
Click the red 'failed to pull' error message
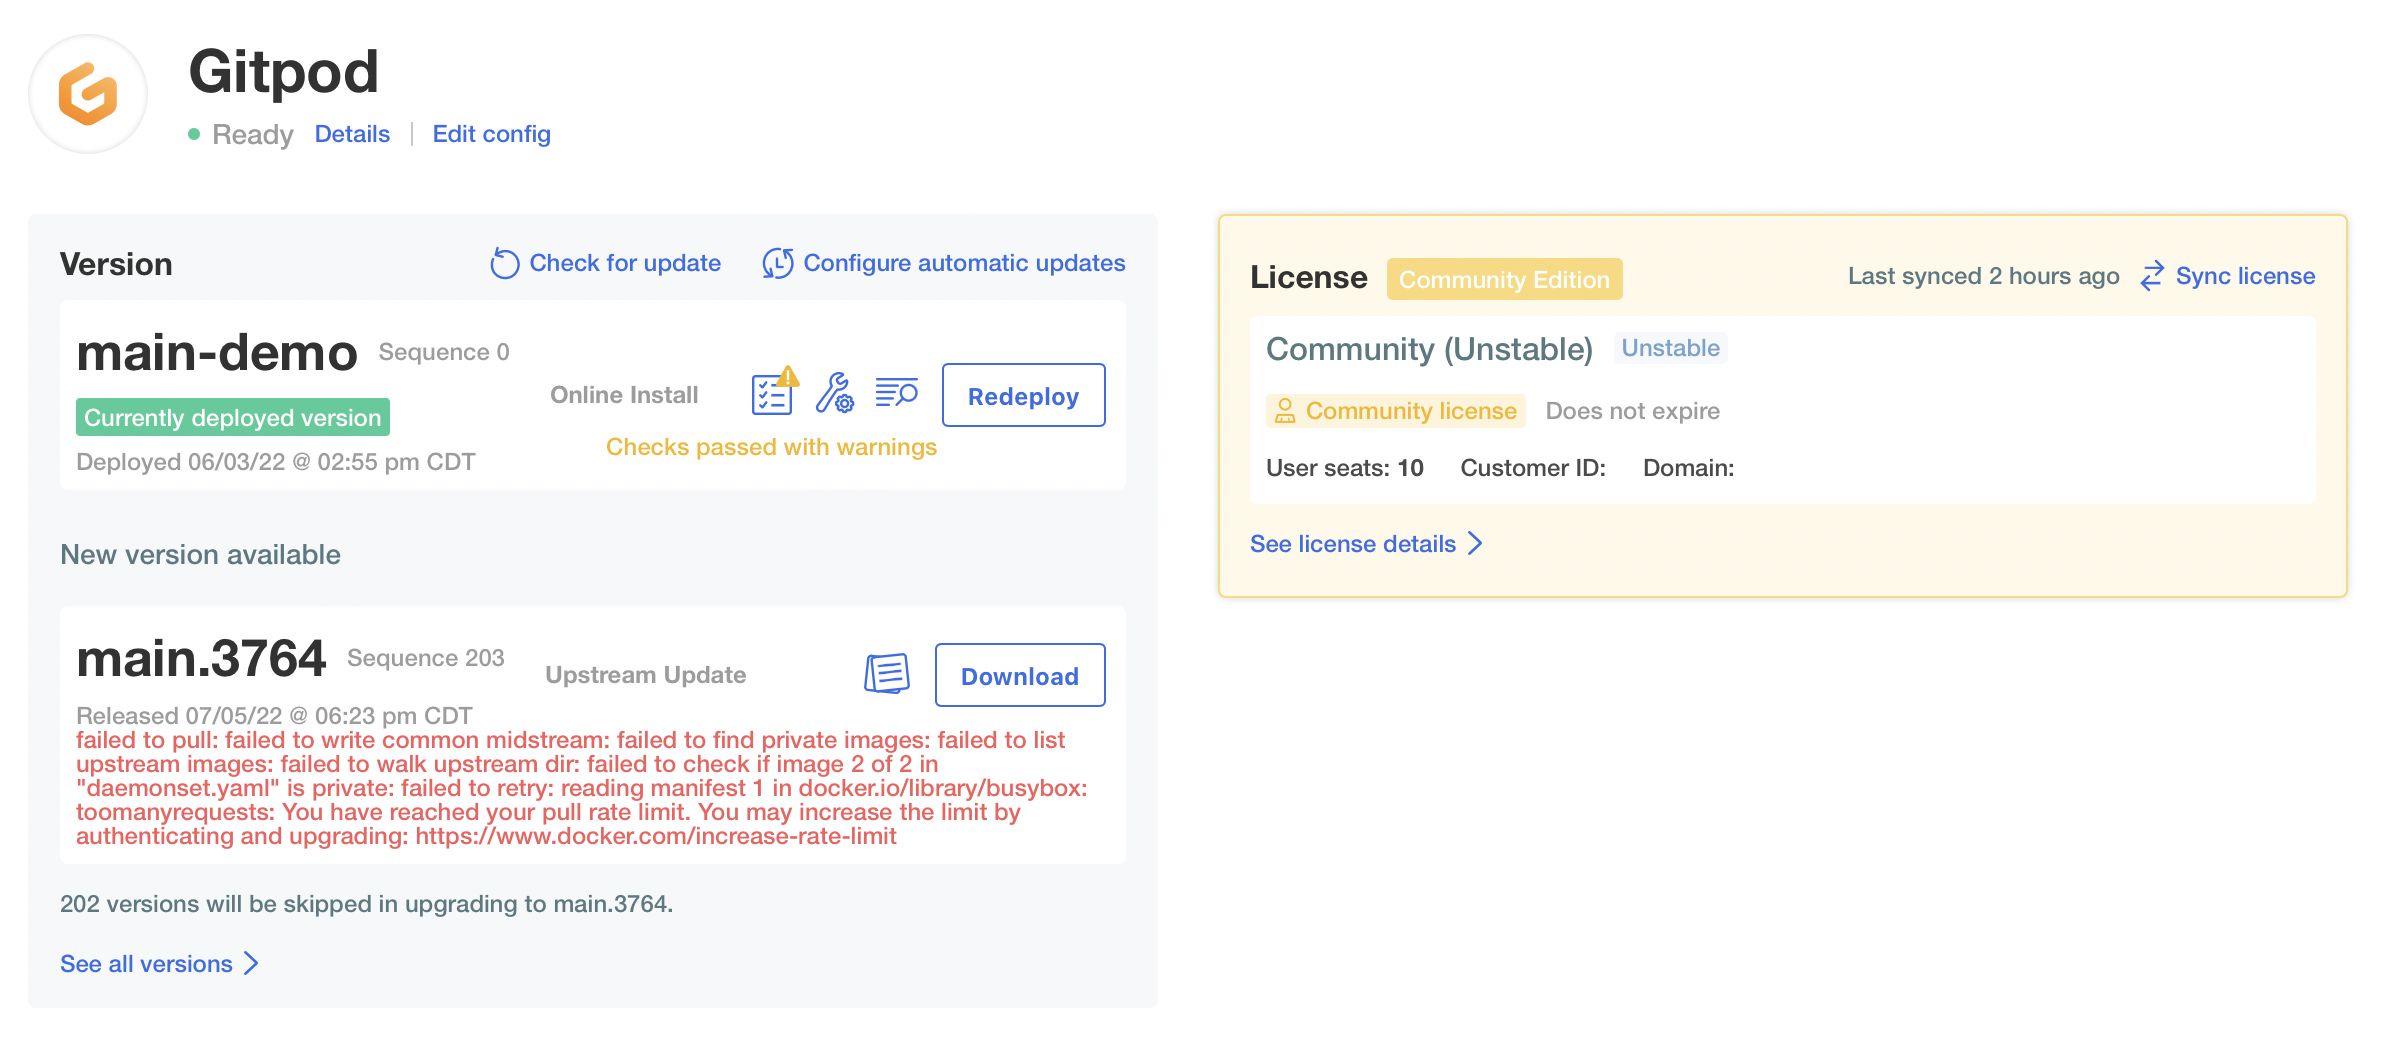[581, 788]
